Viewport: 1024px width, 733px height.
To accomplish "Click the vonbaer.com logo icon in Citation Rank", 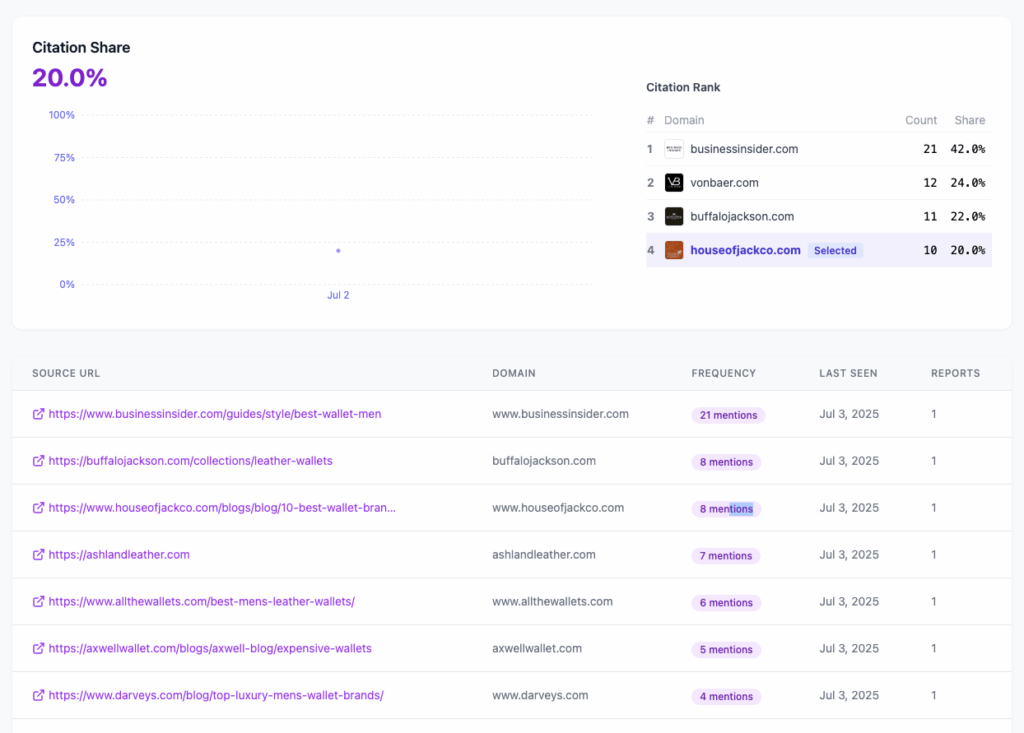I will point(674,183).
